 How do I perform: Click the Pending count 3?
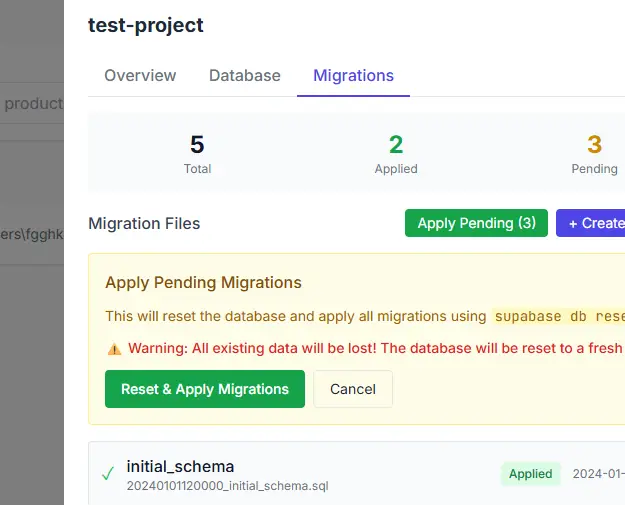594,144
